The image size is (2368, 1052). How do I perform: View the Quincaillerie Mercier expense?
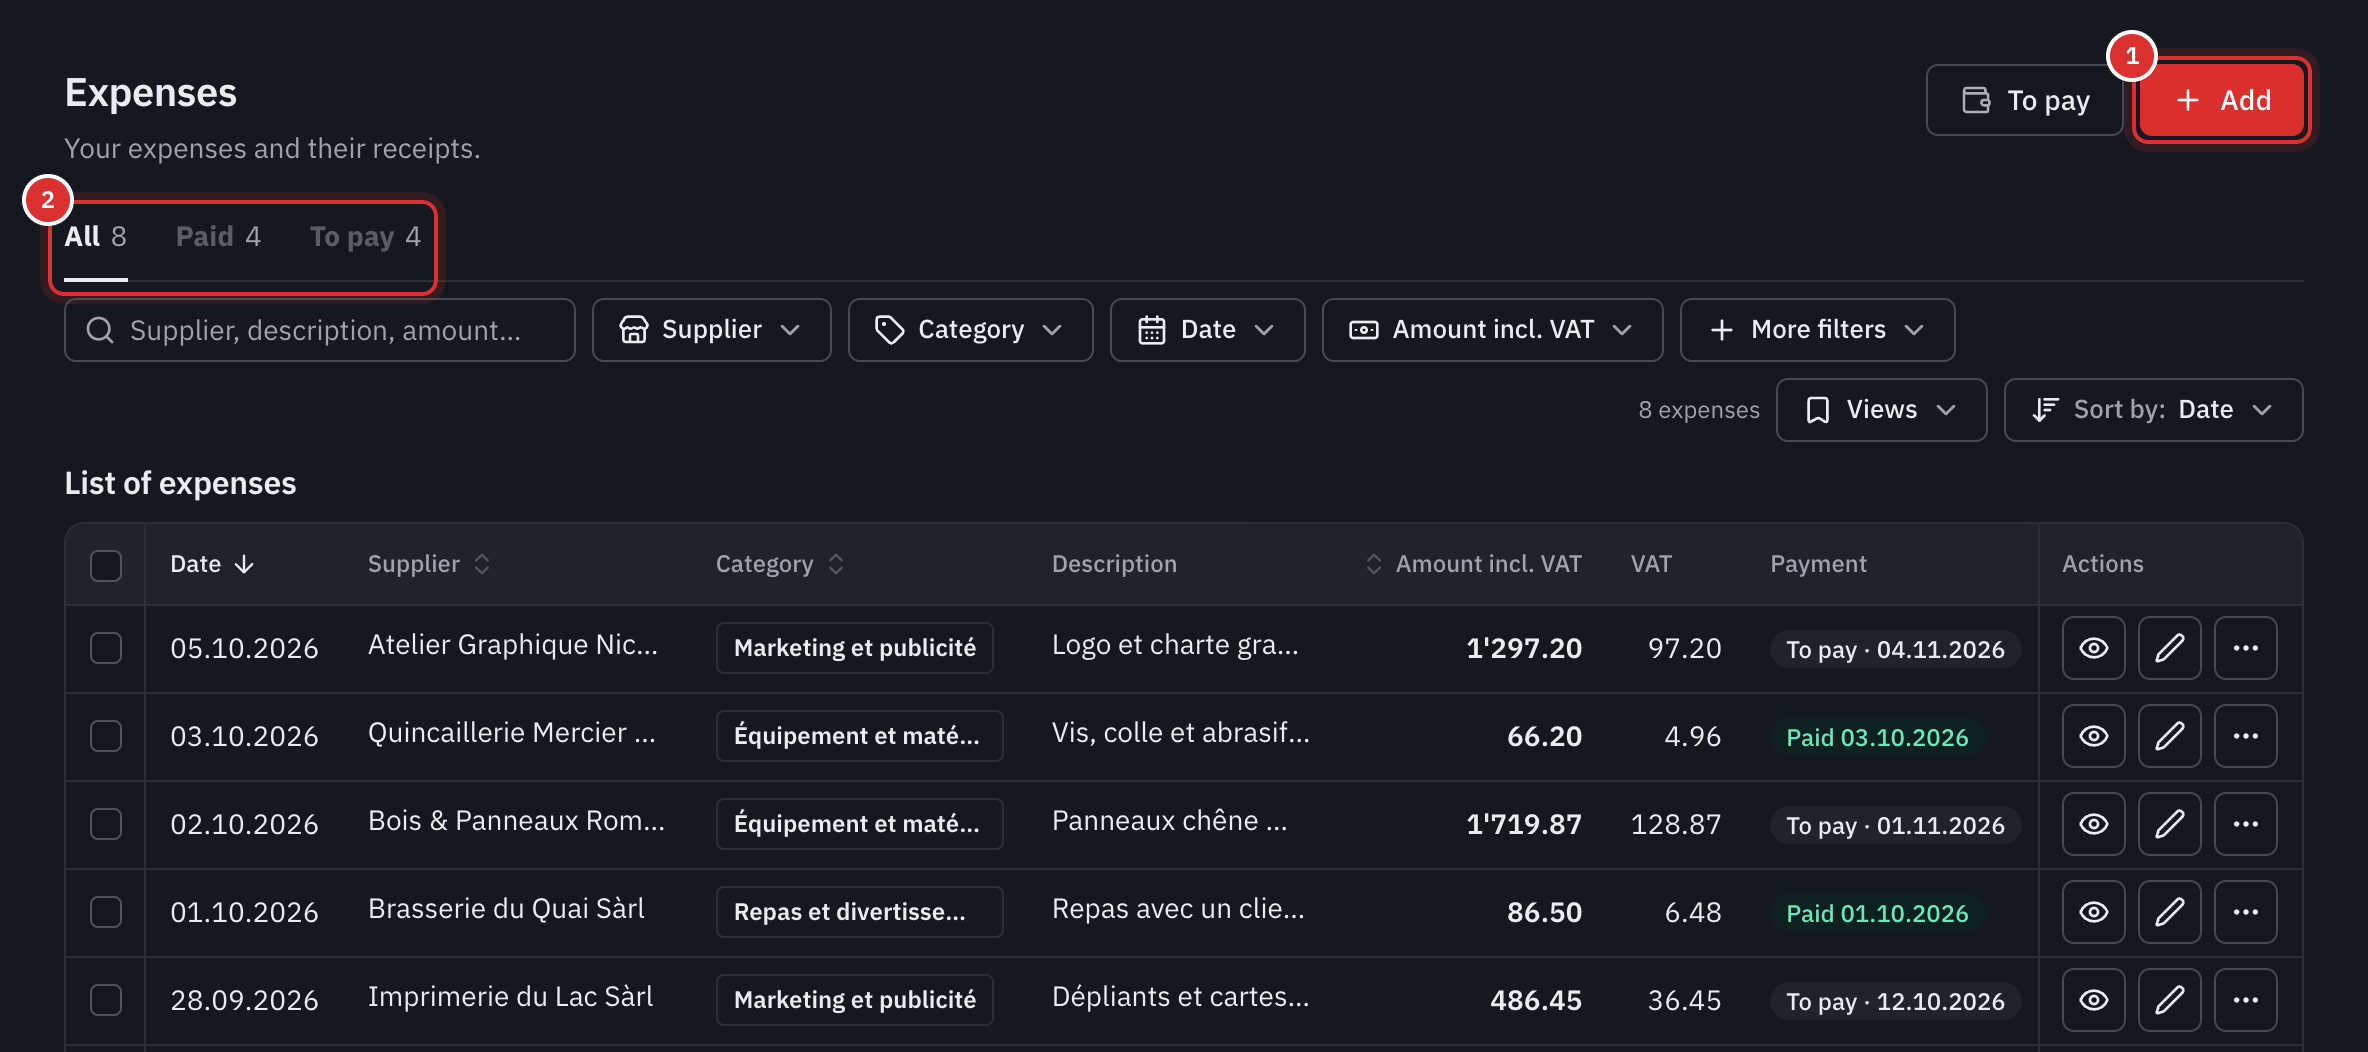[x=2093, y=736]
